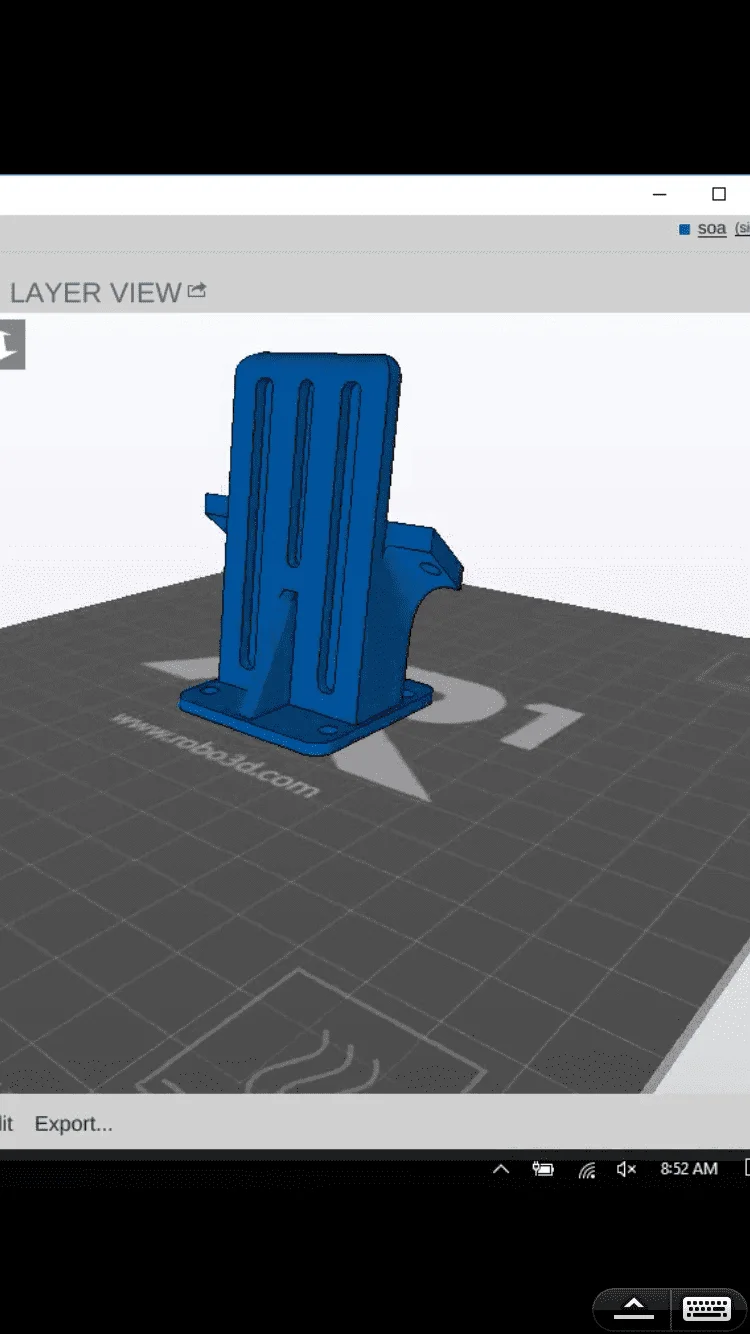Select the LAYER VIEW heading
750x1334 pixels.
click(95, 292)
